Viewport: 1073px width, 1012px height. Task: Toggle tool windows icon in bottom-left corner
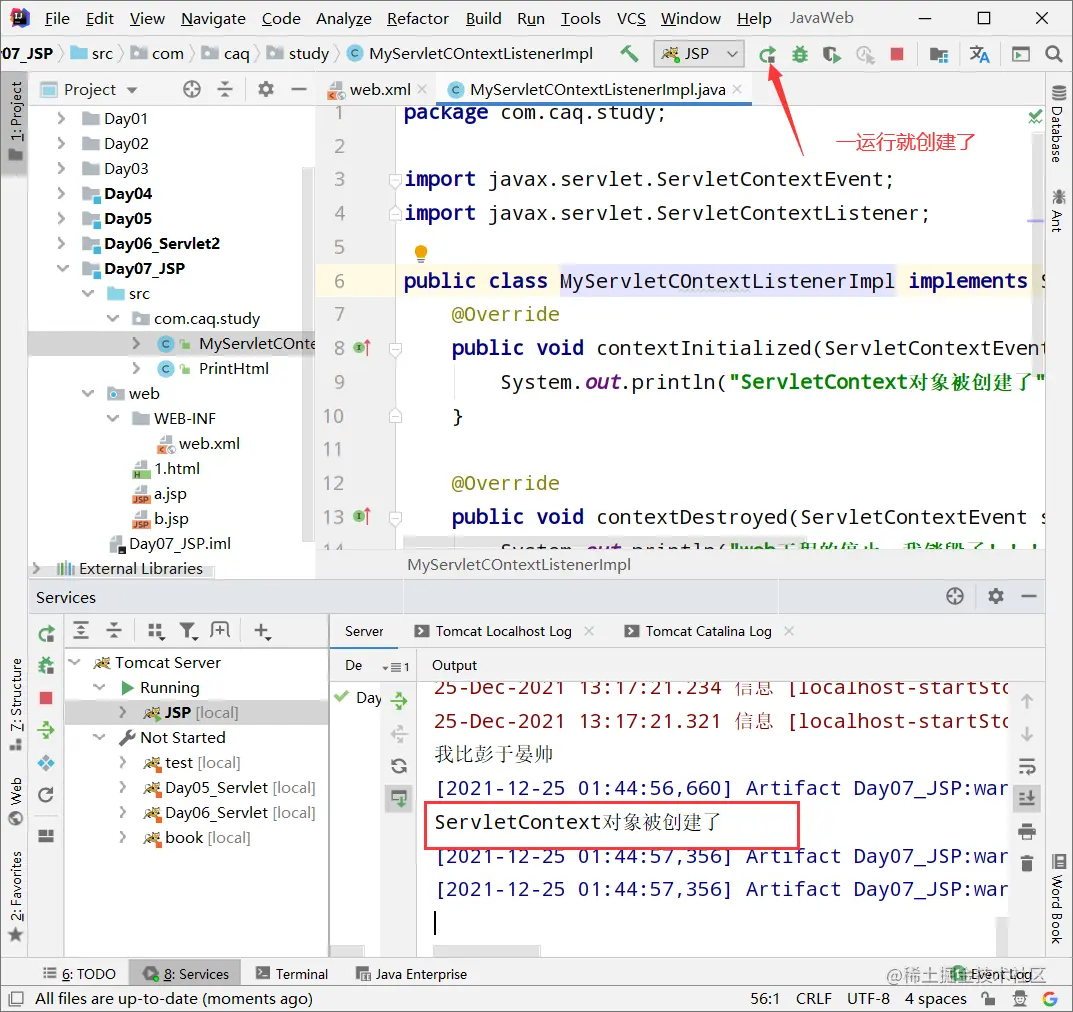tap(16, 998)
